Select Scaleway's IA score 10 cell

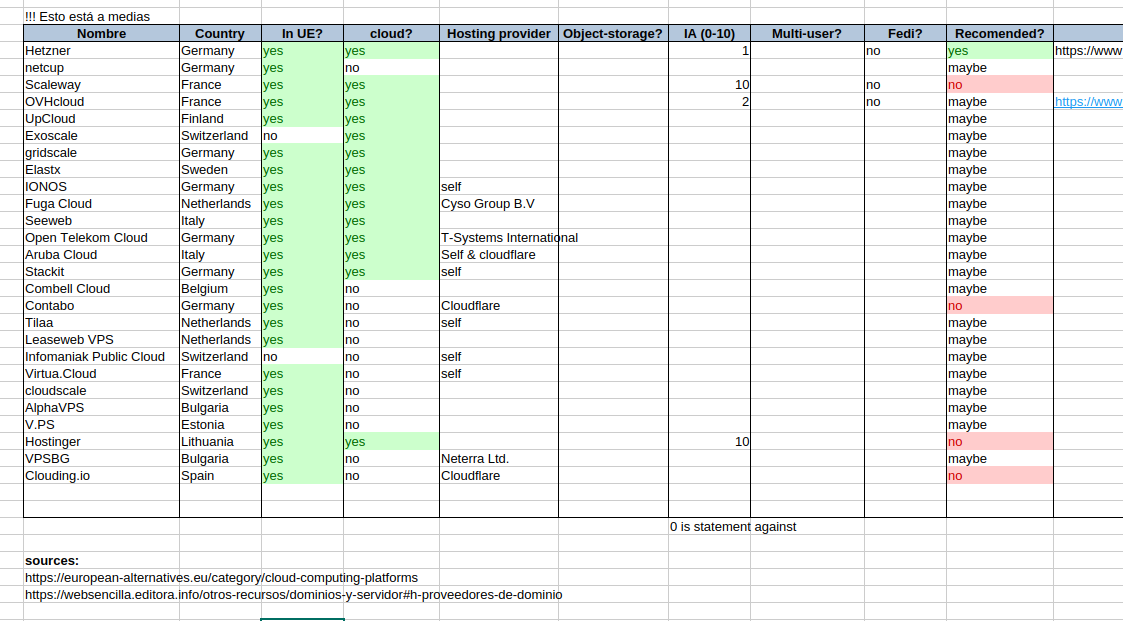tap(709, 85)
